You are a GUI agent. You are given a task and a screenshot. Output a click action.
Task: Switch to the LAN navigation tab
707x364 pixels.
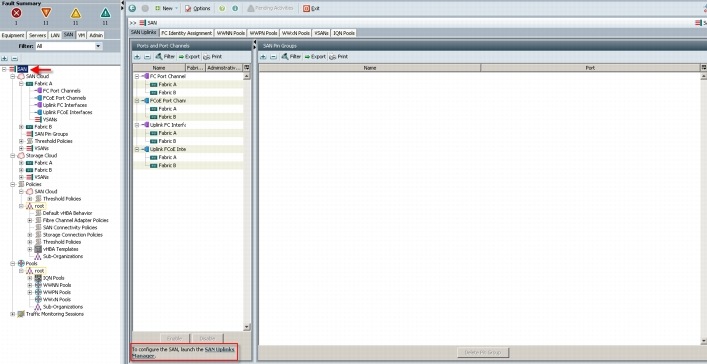point(55,35)
